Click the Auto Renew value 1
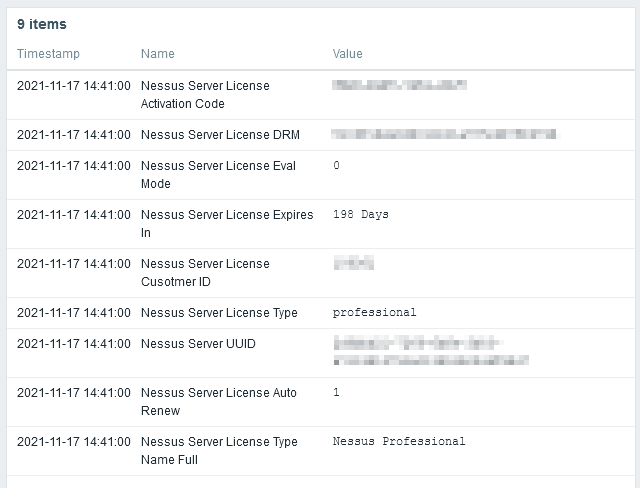 pos(336,392)
